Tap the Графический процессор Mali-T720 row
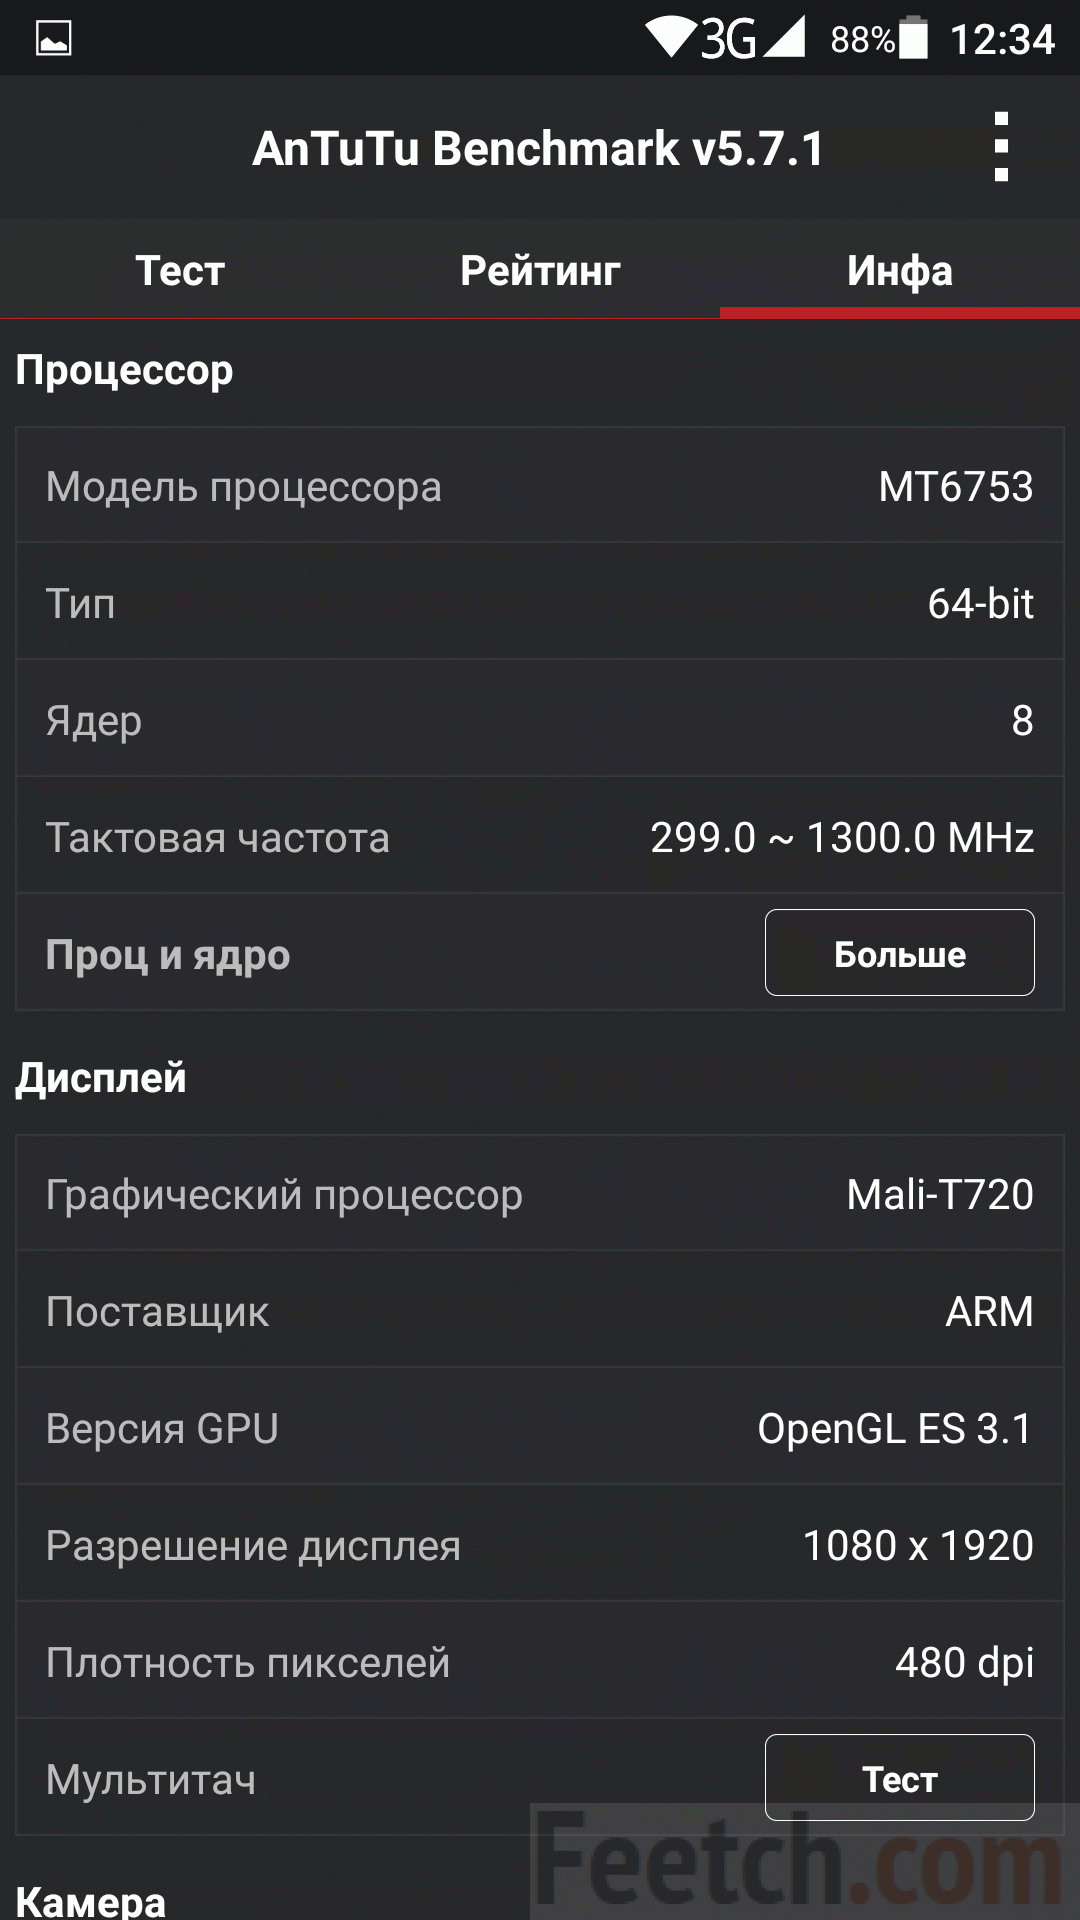Image resolution: width=1080 pixels, height=1920 pixels. tap(540, 1194)
